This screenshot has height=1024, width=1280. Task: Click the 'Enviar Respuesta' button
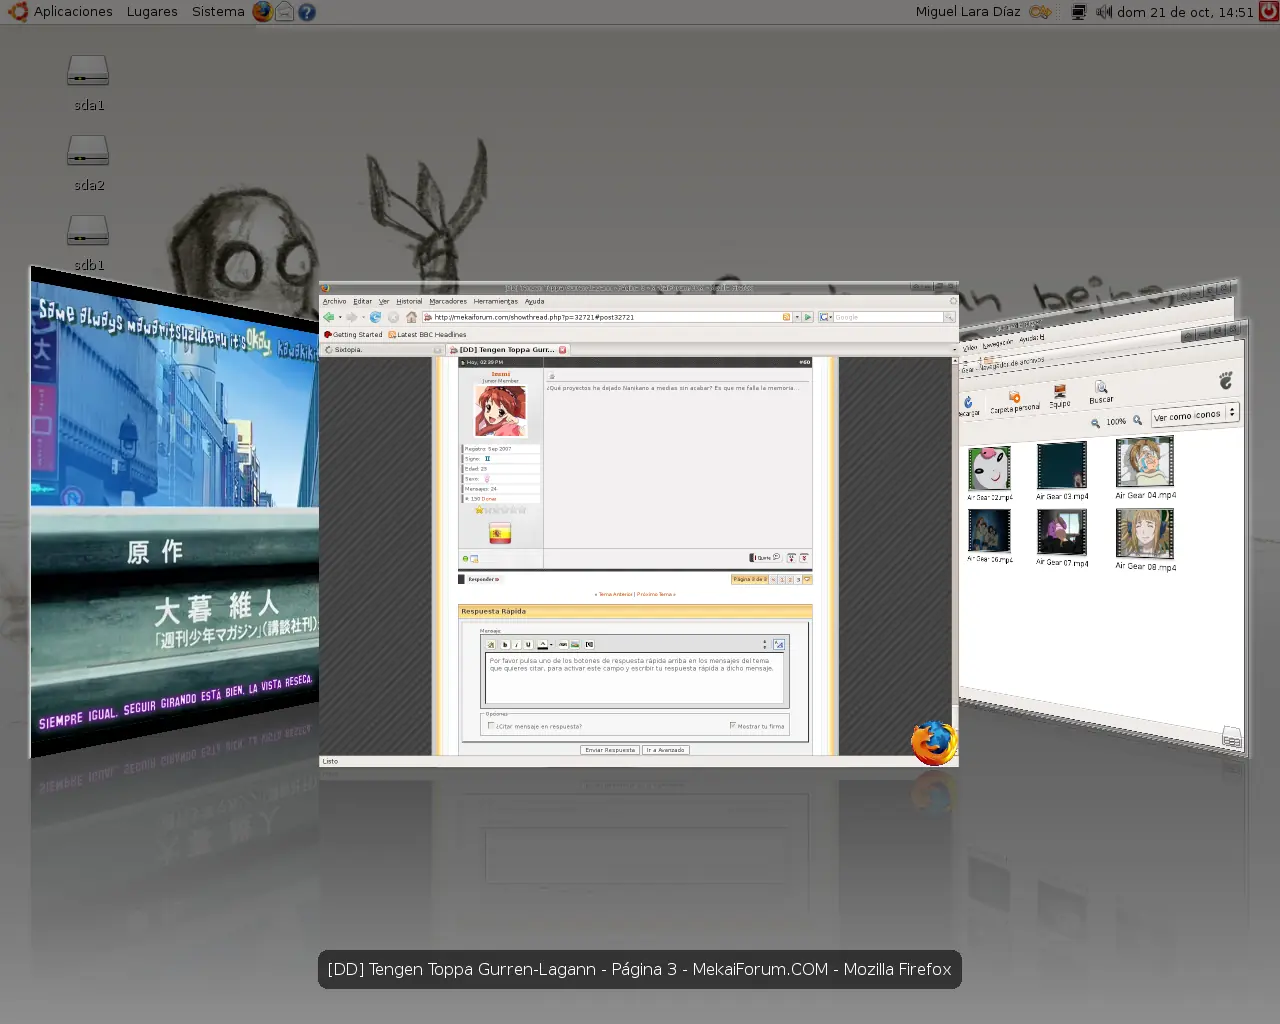click(x=610, y=750)
